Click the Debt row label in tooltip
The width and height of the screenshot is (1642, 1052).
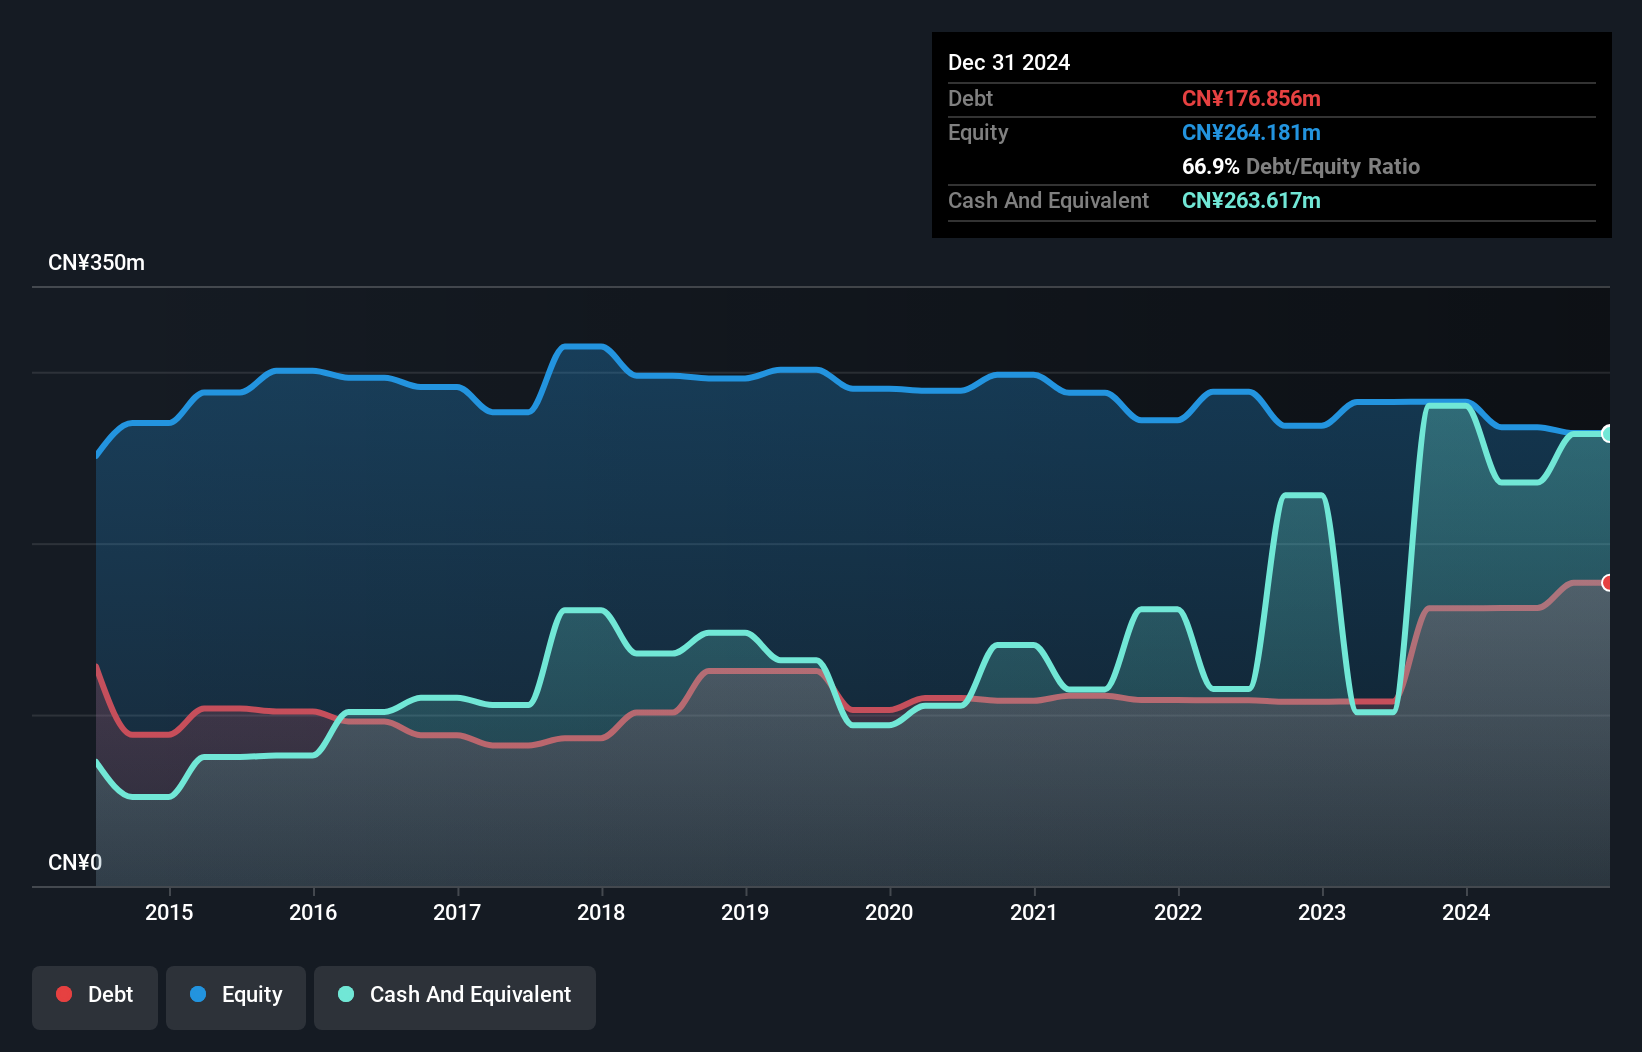click(x=970, y=98)
